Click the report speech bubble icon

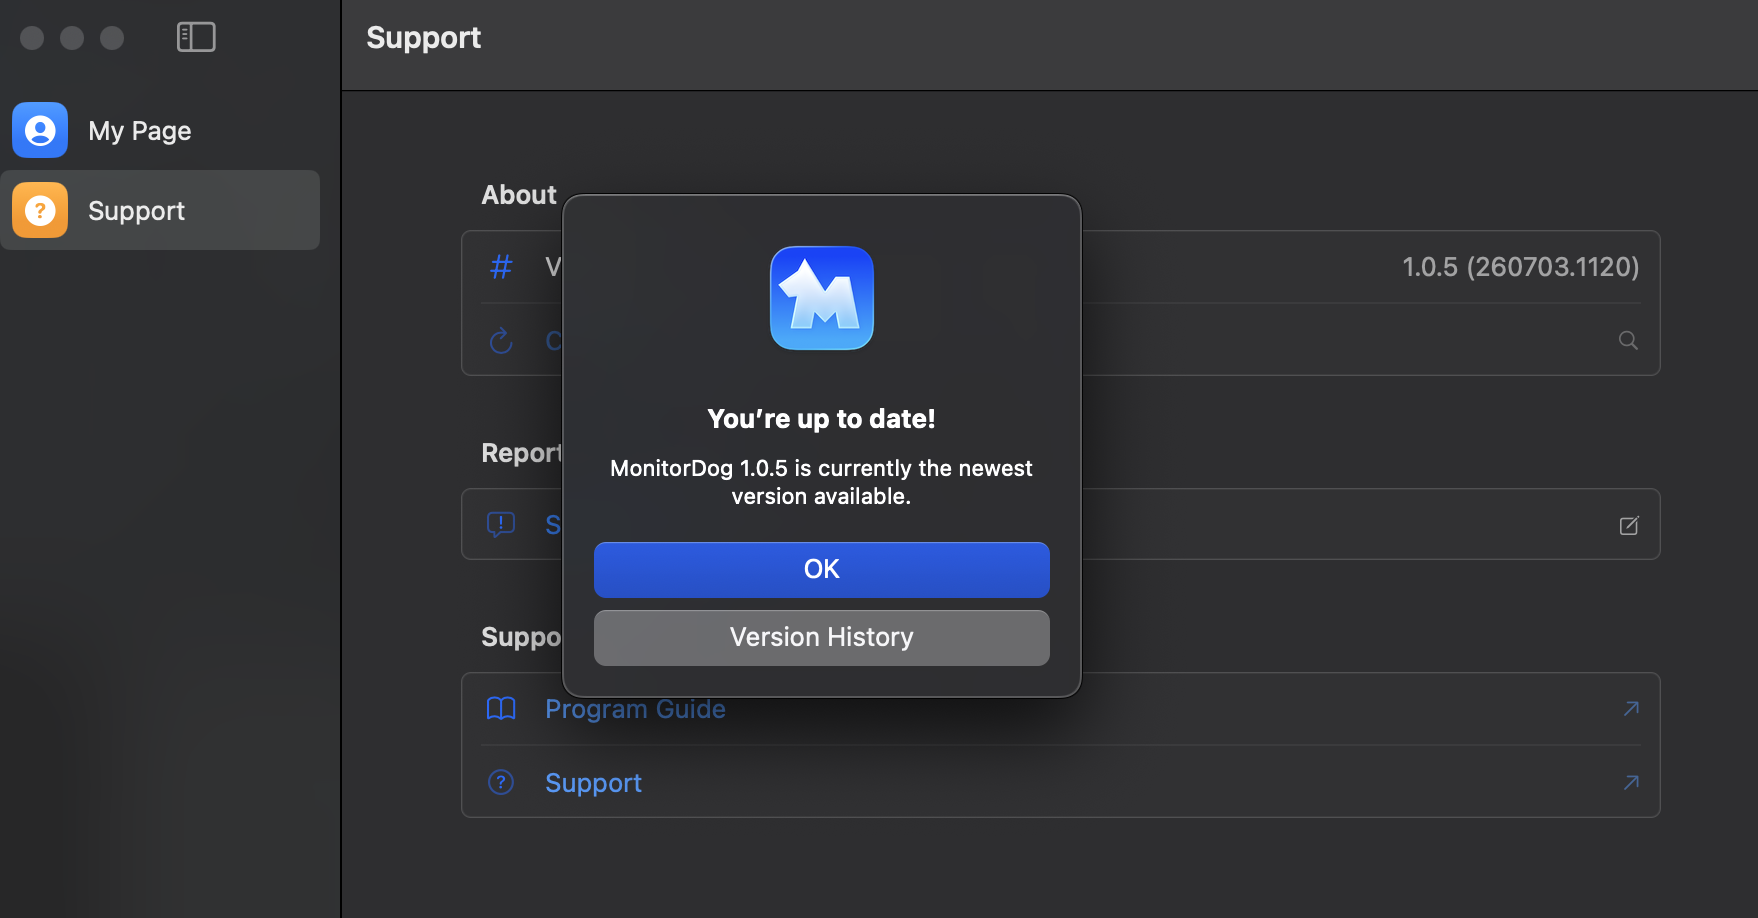501,524
